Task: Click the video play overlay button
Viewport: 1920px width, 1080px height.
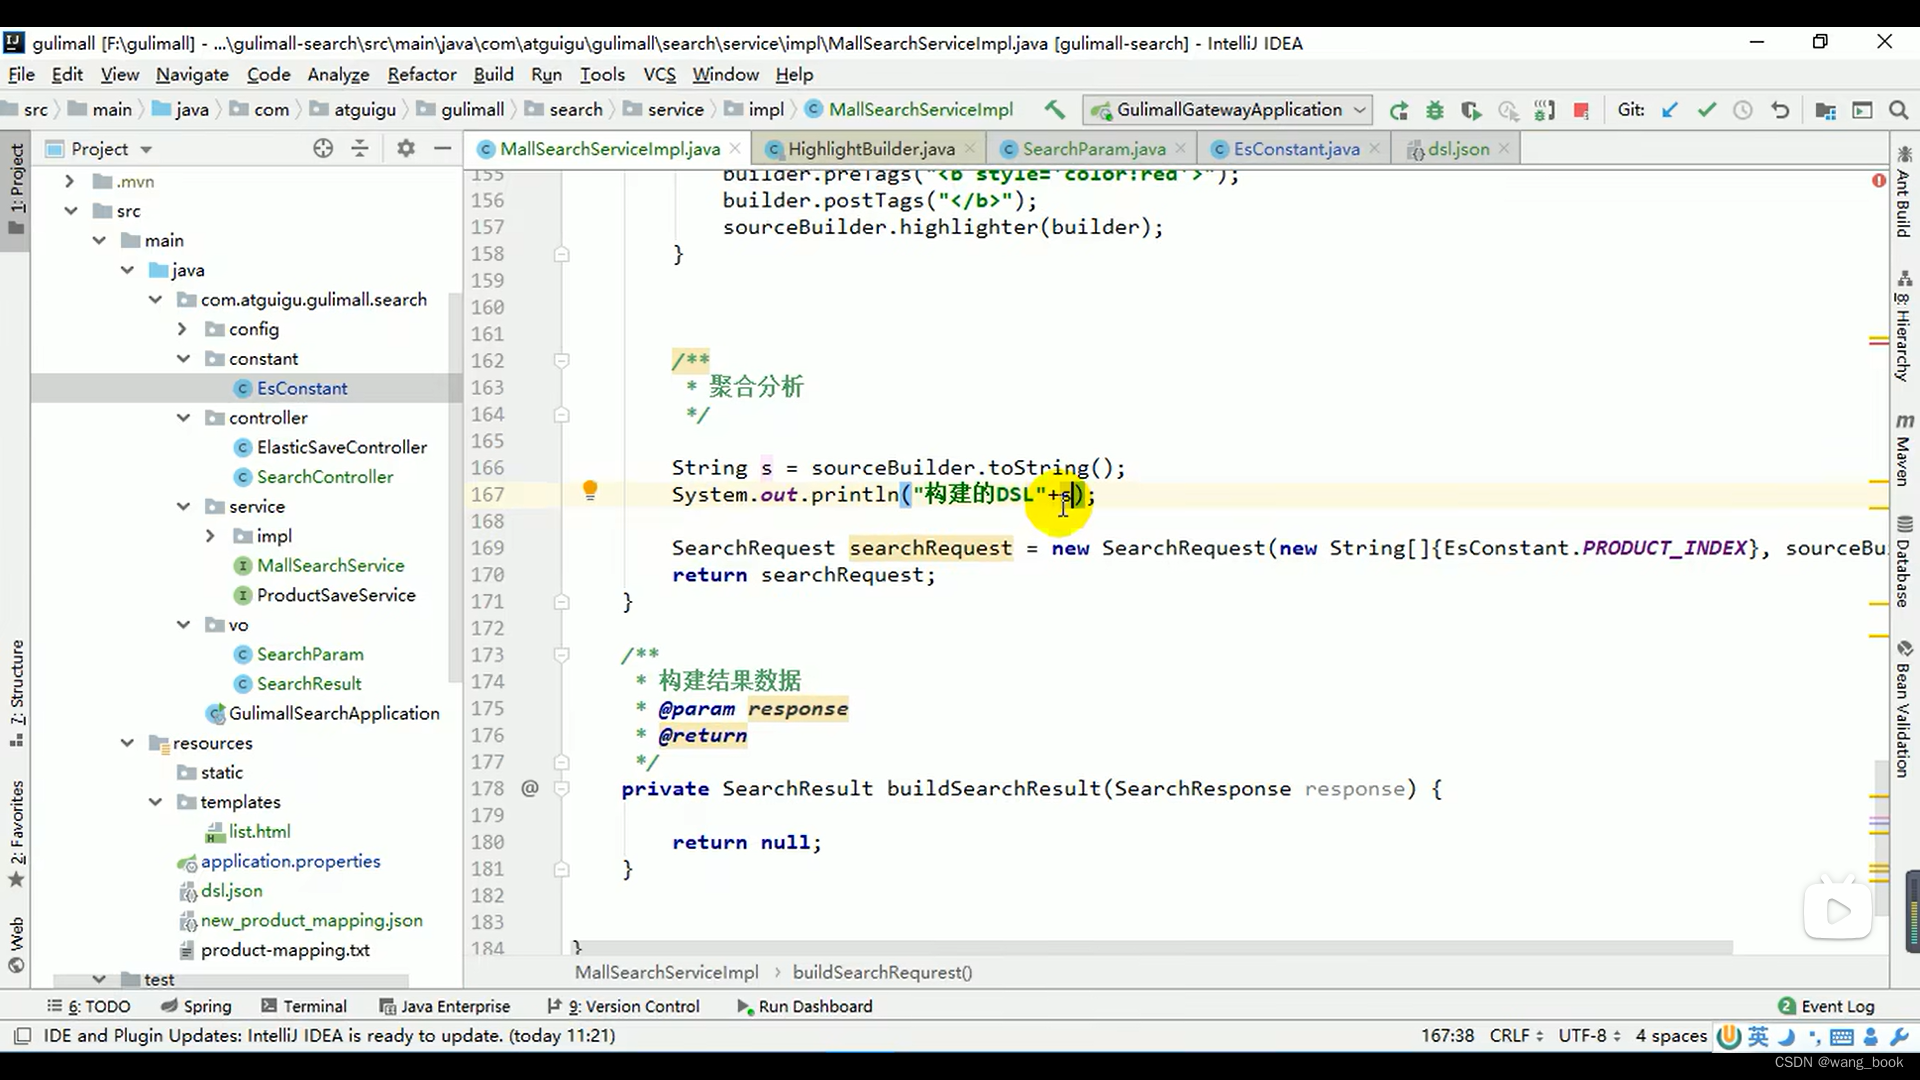Action: pos(1838,910)
